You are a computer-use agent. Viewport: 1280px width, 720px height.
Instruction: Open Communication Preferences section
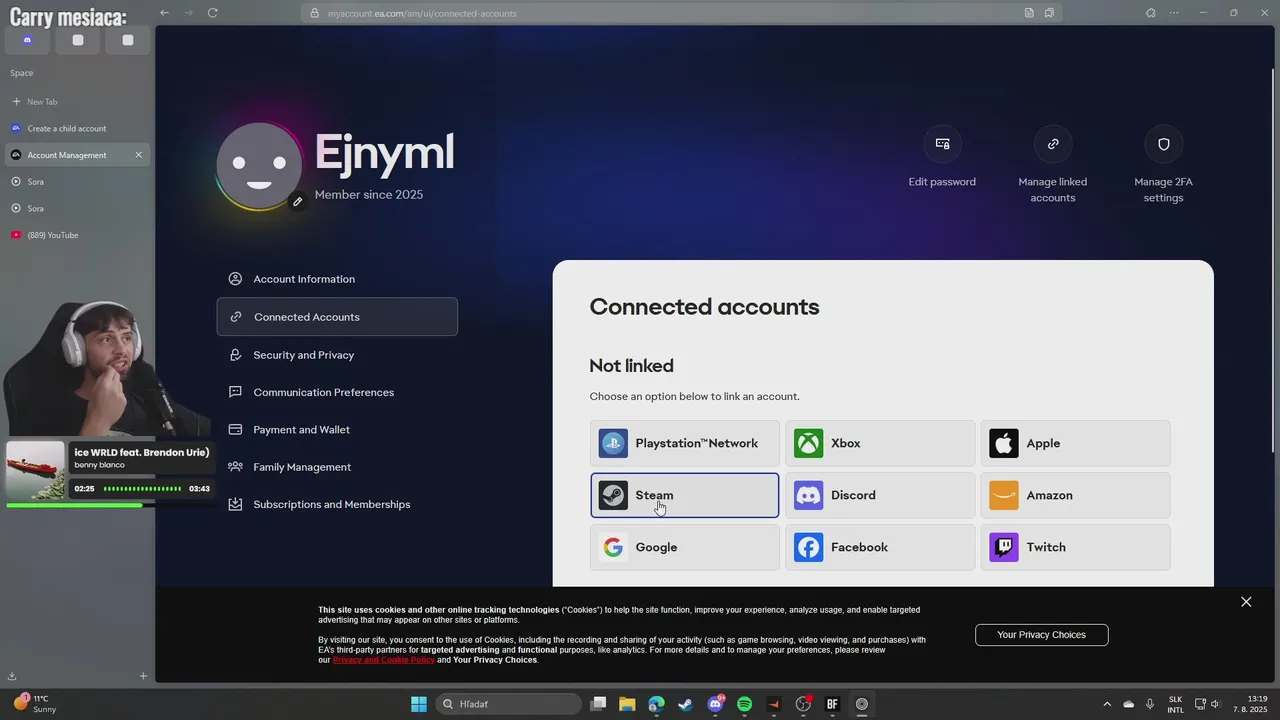(337, 392)
